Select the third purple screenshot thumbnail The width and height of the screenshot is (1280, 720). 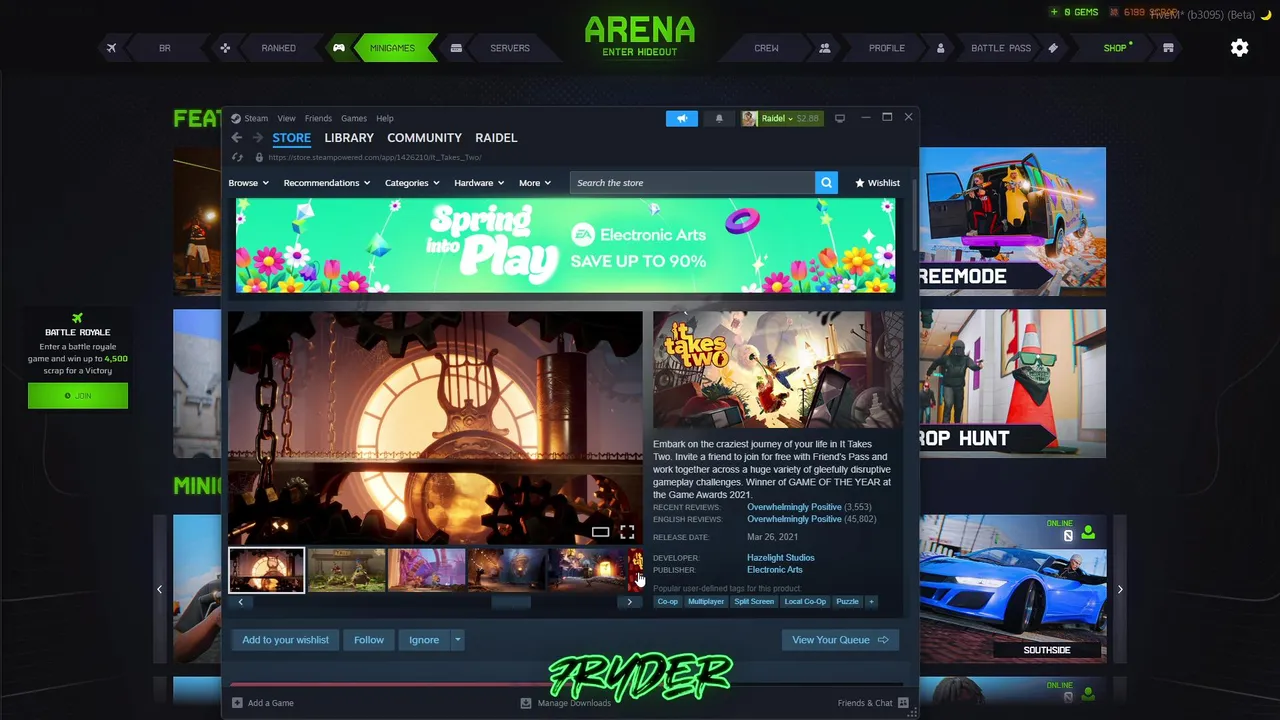click(427, 570)
